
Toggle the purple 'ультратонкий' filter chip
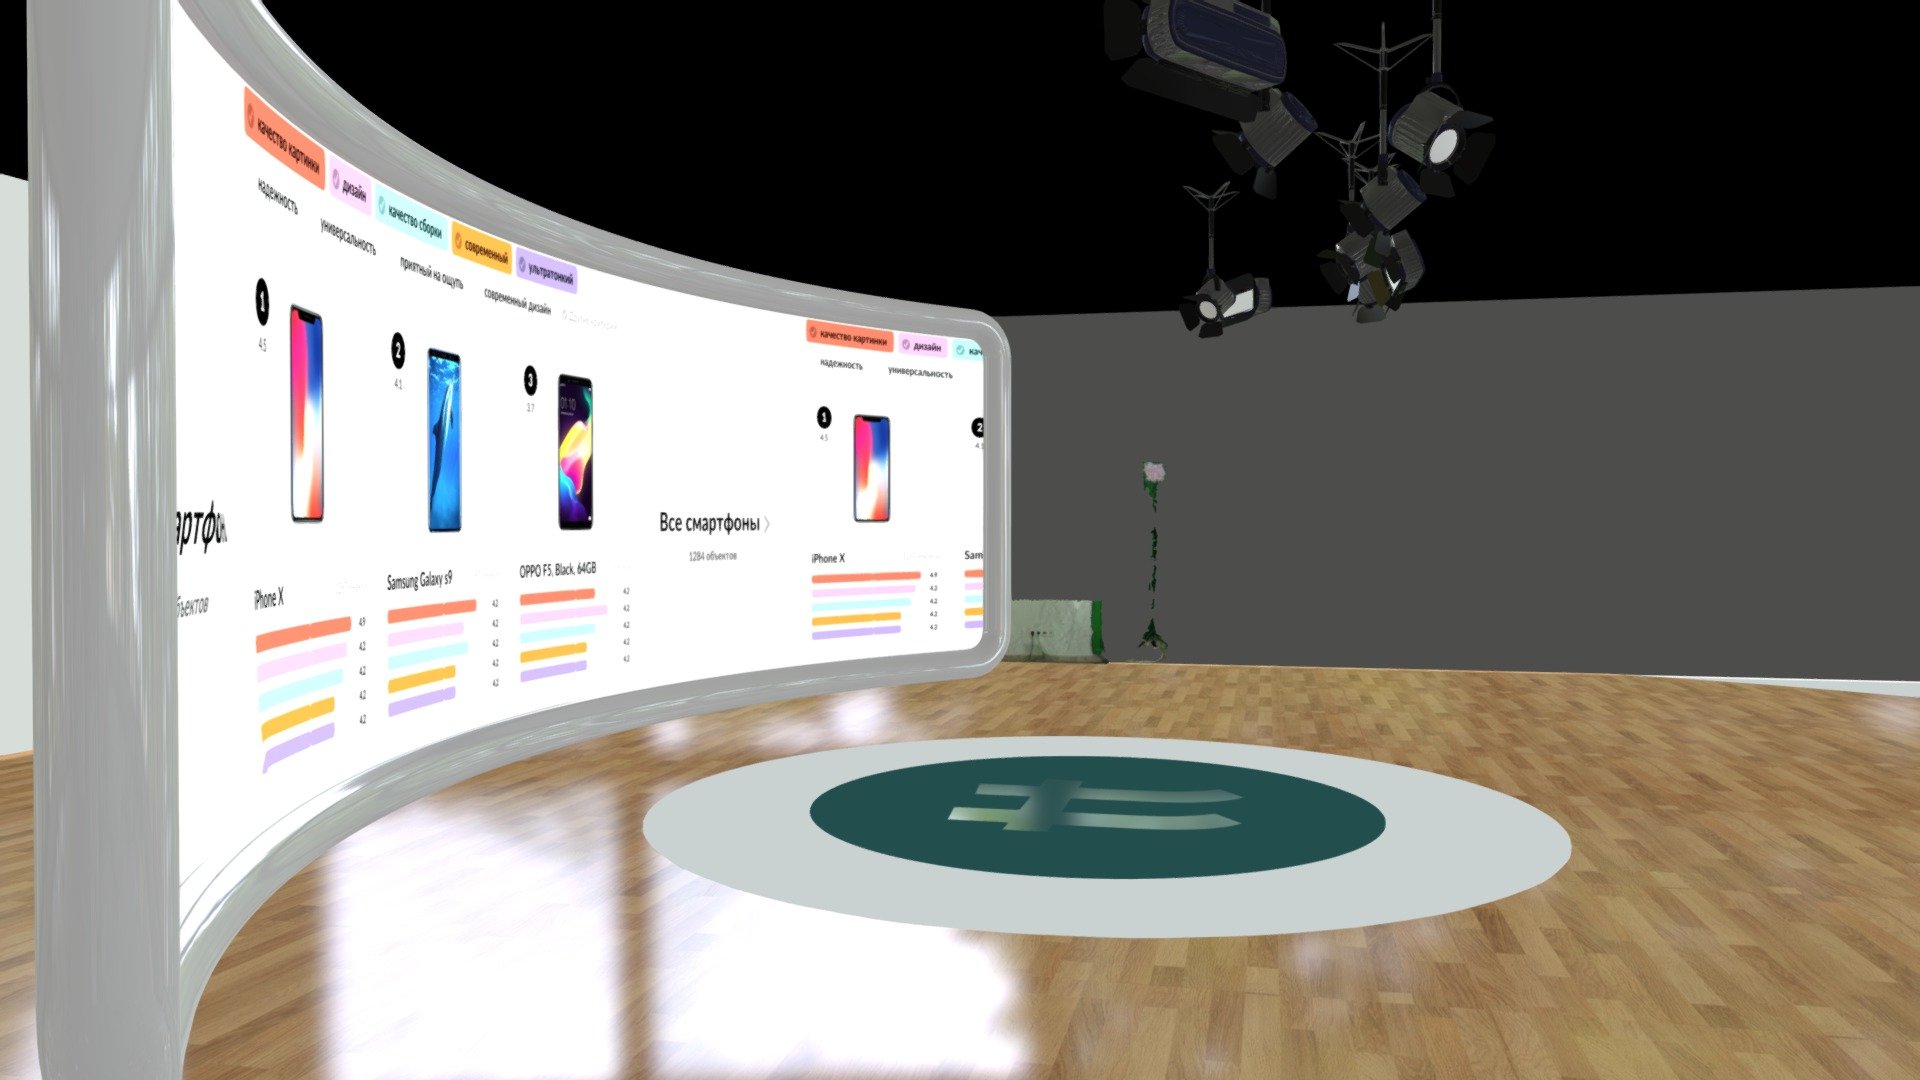click(x=547, y=270)
